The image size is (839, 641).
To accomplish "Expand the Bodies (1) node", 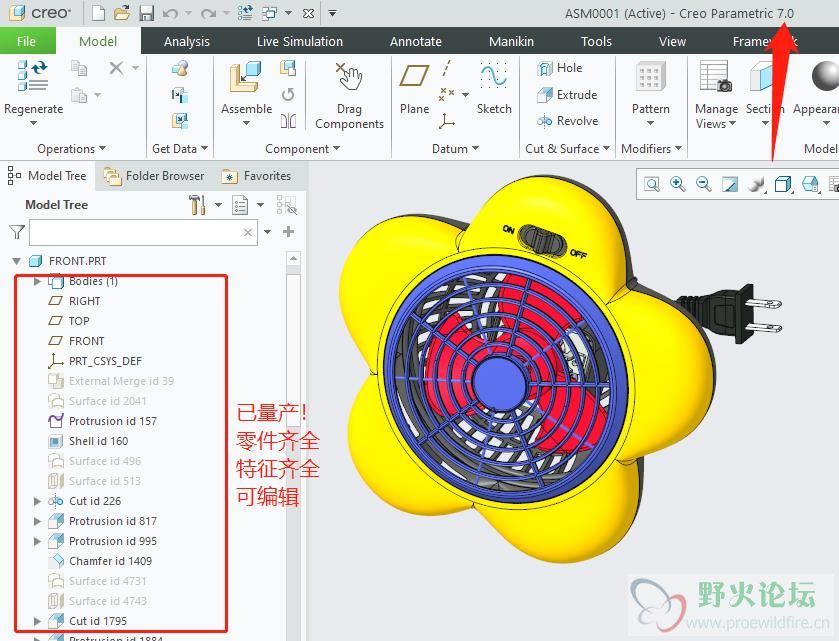I will click(x=37, y=281).
